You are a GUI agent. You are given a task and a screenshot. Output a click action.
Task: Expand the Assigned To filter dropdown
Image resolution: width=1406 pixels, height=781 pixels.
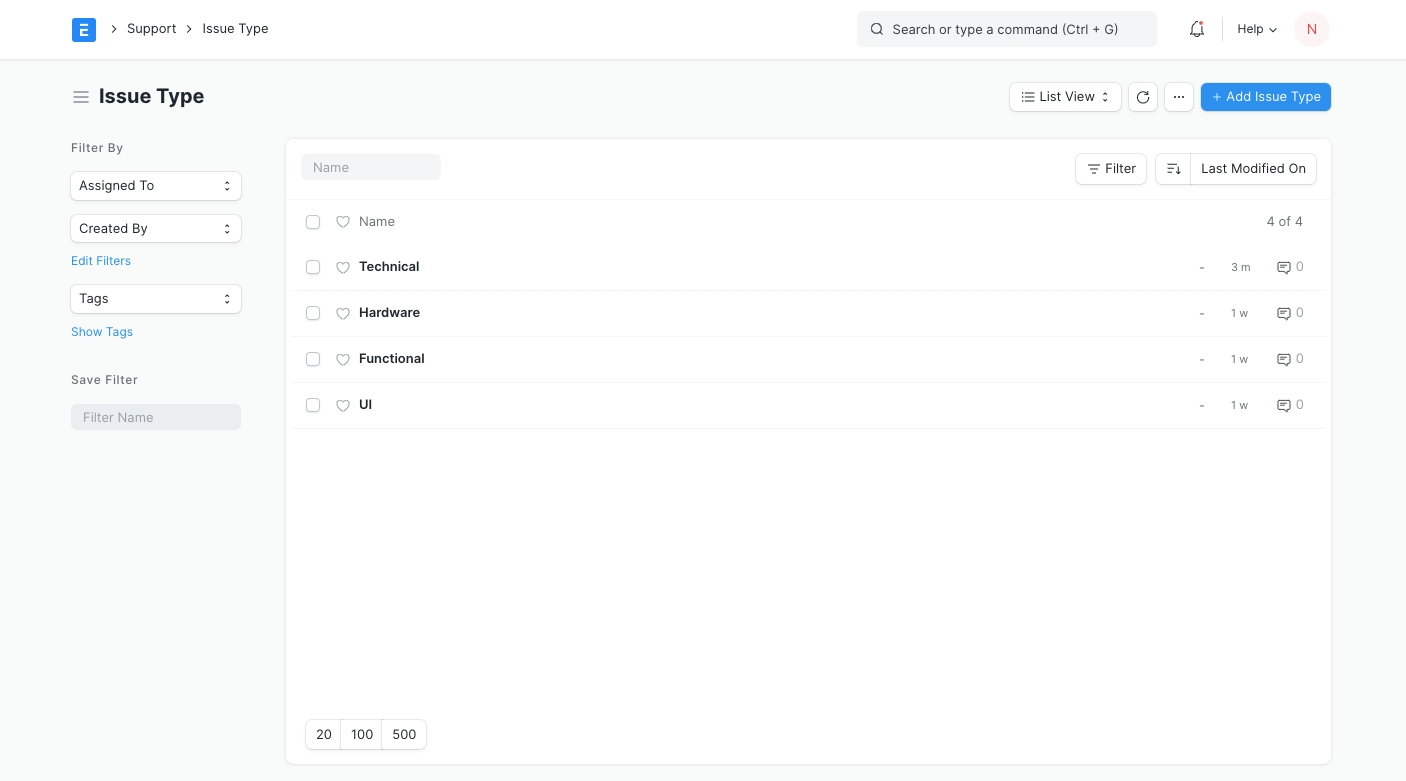(156, 186)
